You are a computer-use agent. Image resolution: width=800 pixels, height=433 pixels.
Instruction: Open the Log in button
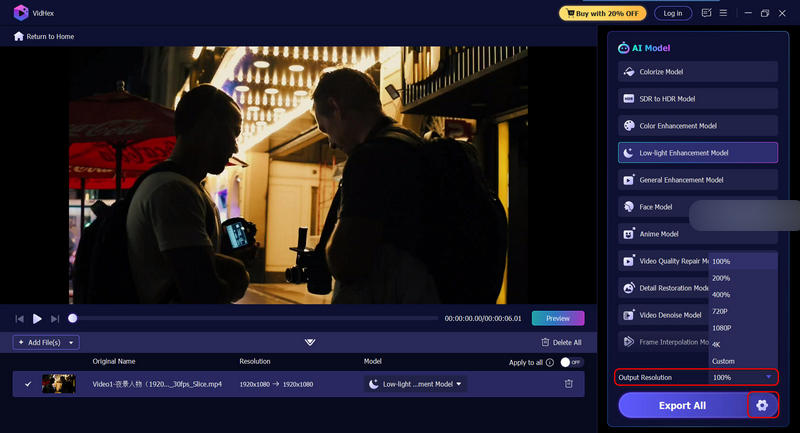point(673,13)
